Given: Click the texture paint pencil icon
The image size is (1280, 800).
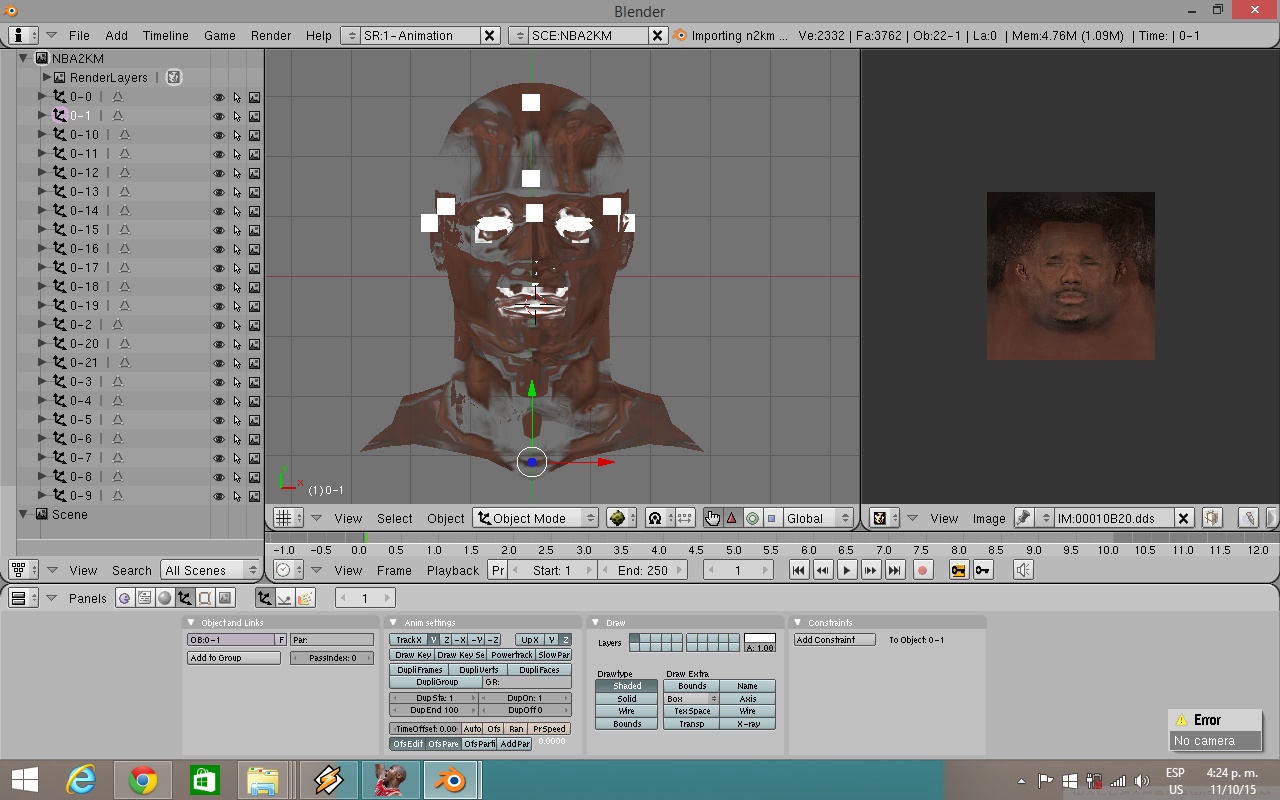Looking at the screenshot, I should coord(1248,518).
